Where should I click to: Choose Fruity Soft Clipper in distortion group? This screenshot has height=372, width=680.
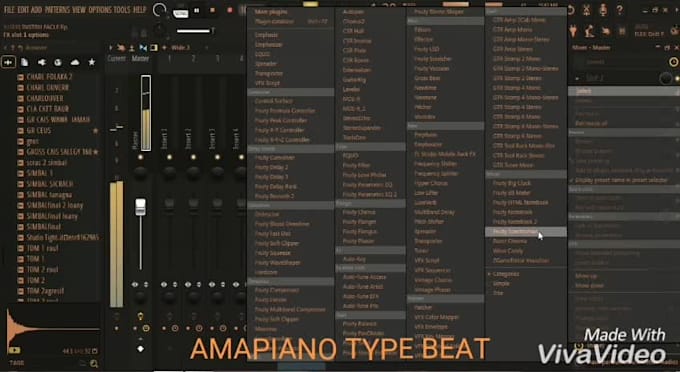(x=277, y=244)
